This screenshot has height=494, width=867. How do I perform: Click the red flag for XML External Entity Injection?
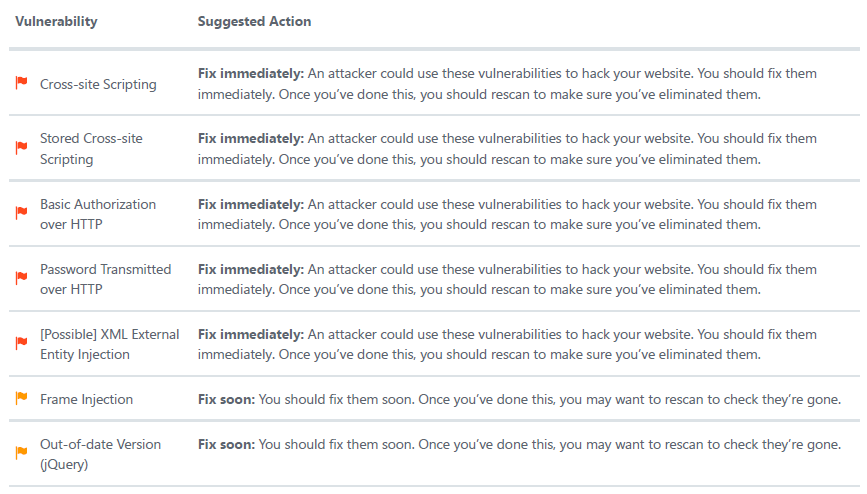[22, 344]
